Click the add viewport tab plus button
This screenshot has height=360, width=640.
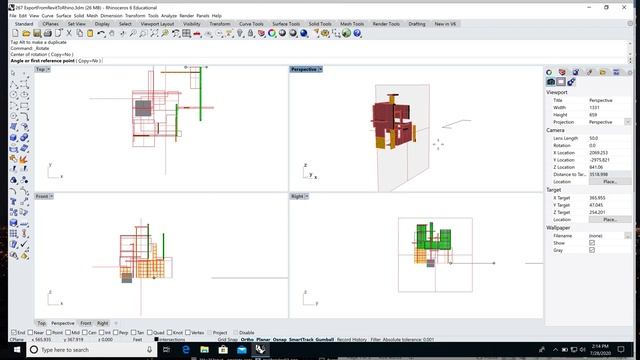(x=116, y=323)
